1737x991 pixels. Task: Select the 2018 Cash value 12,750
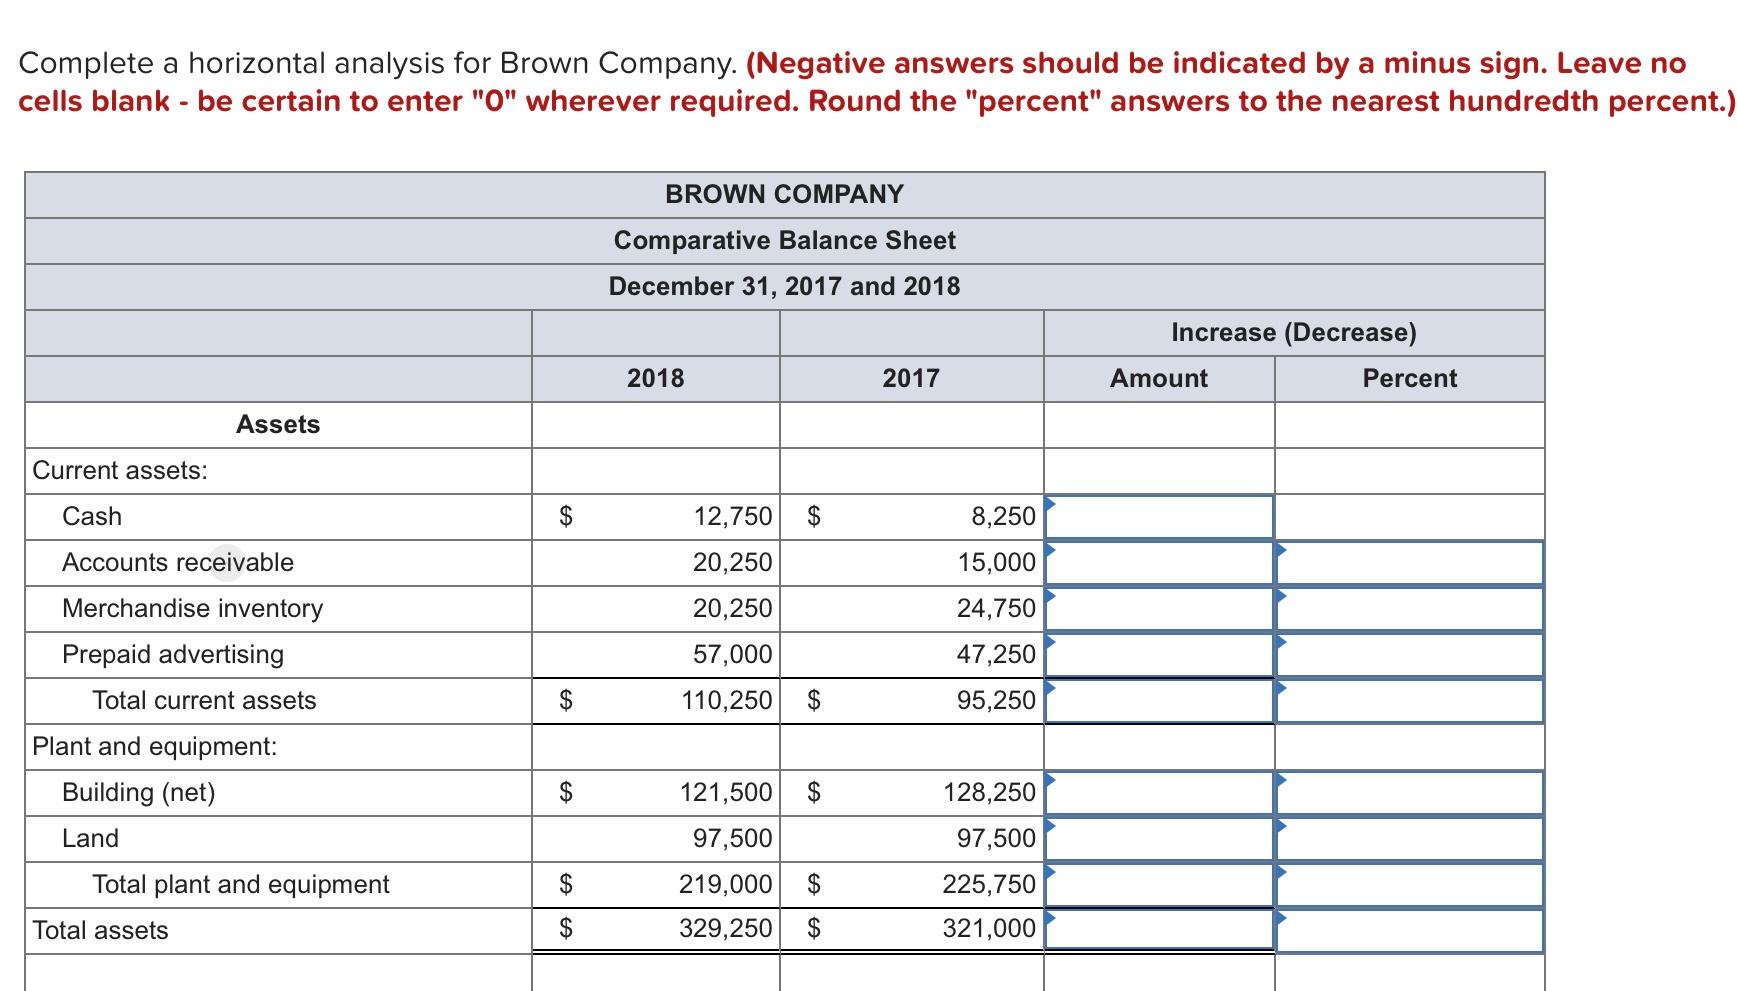coord(733,517)
